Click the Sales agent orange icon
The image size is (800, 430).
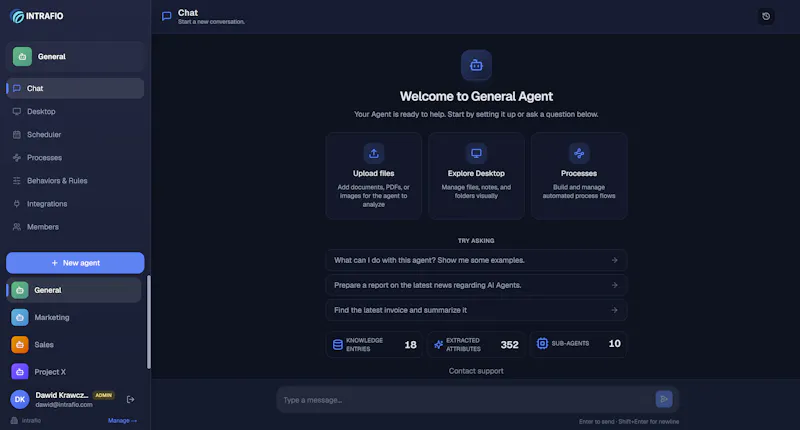[20, 345]
